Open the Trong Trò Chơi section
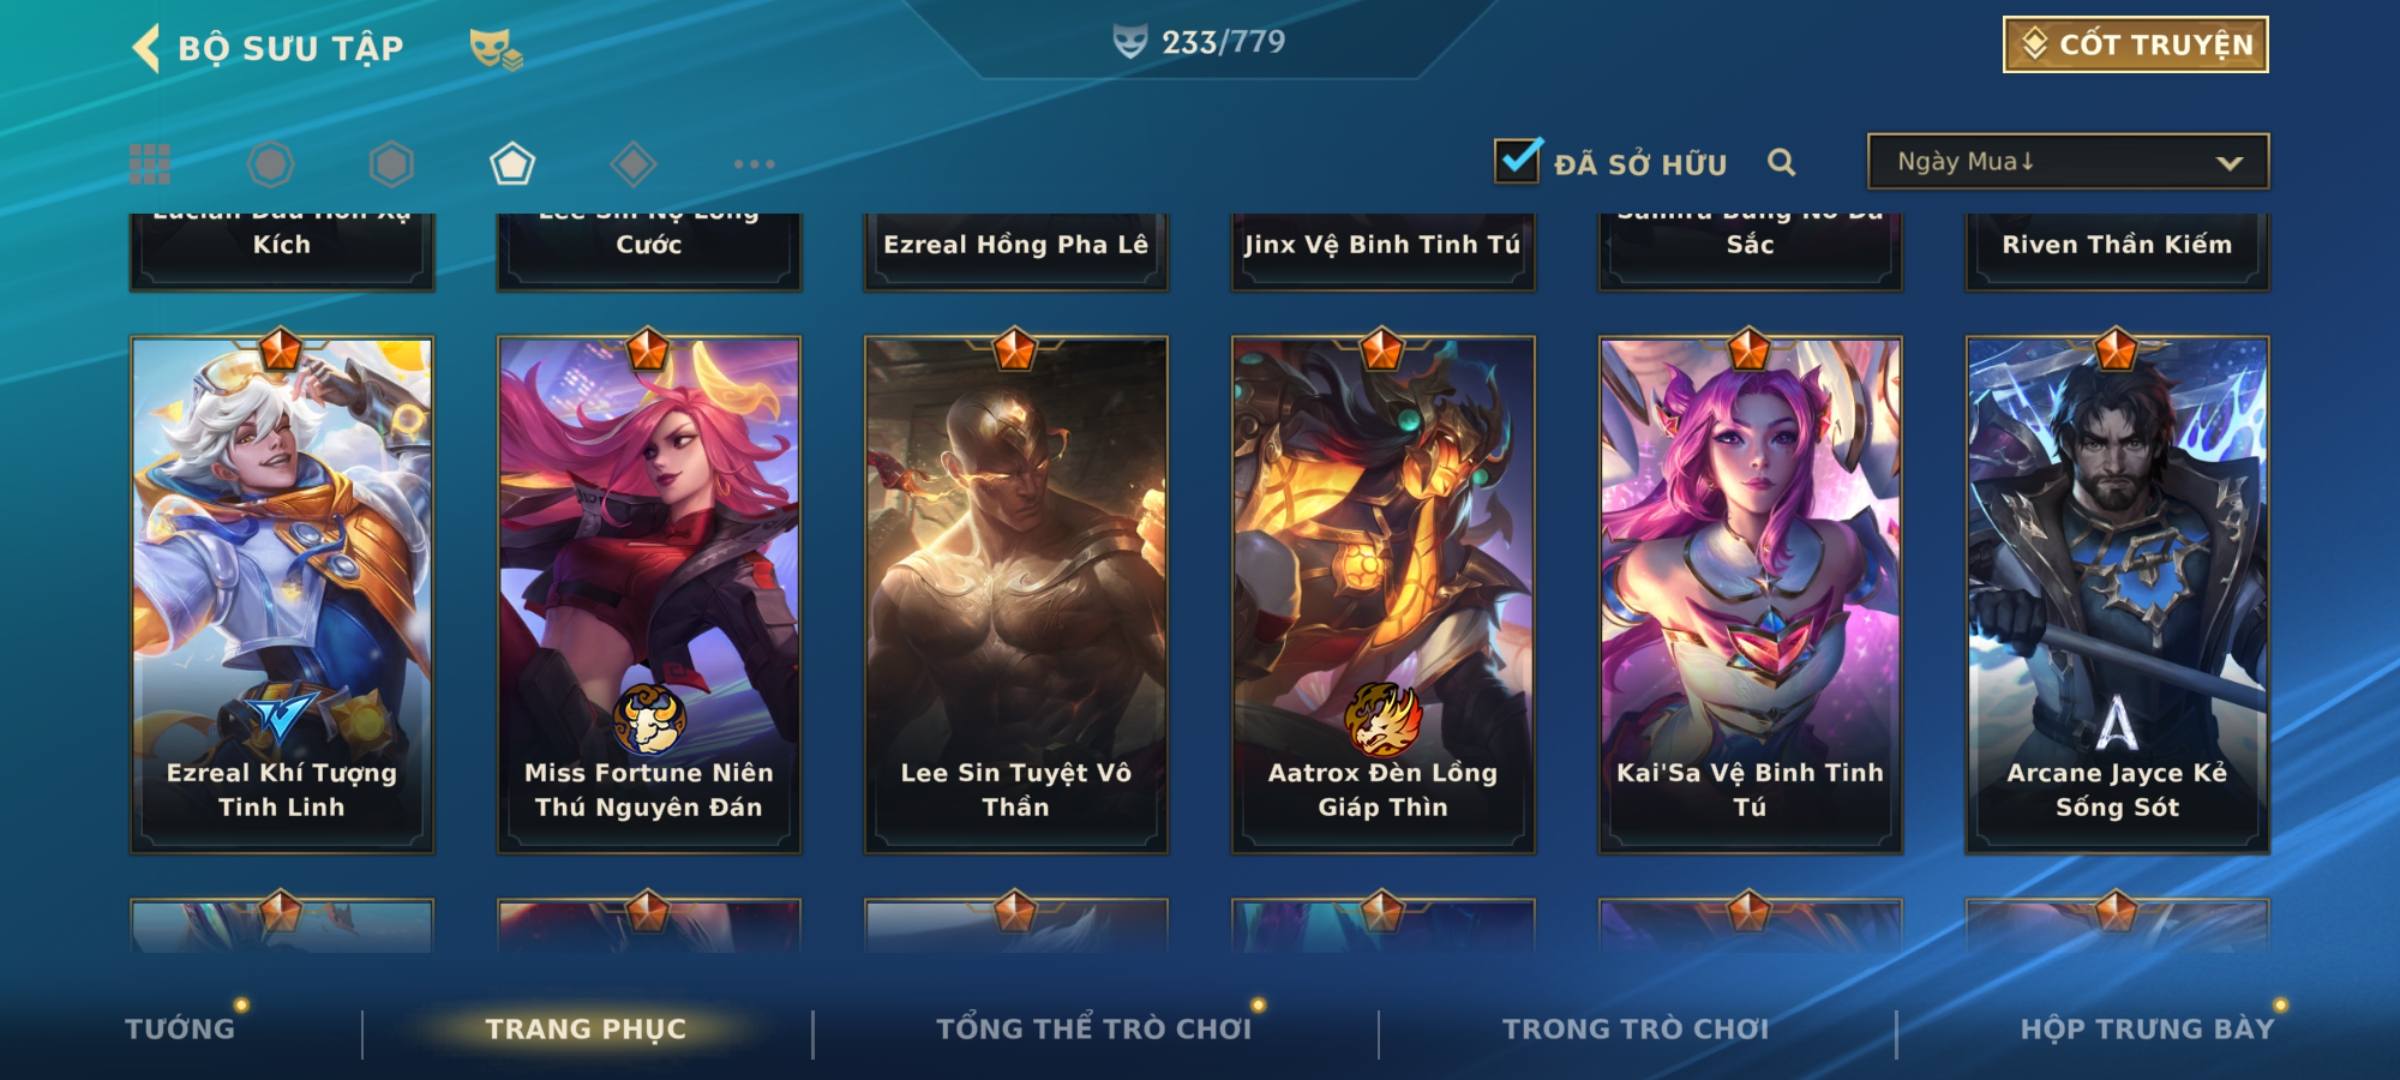This screenshot has width=2400, height=1080. 1635,1028
